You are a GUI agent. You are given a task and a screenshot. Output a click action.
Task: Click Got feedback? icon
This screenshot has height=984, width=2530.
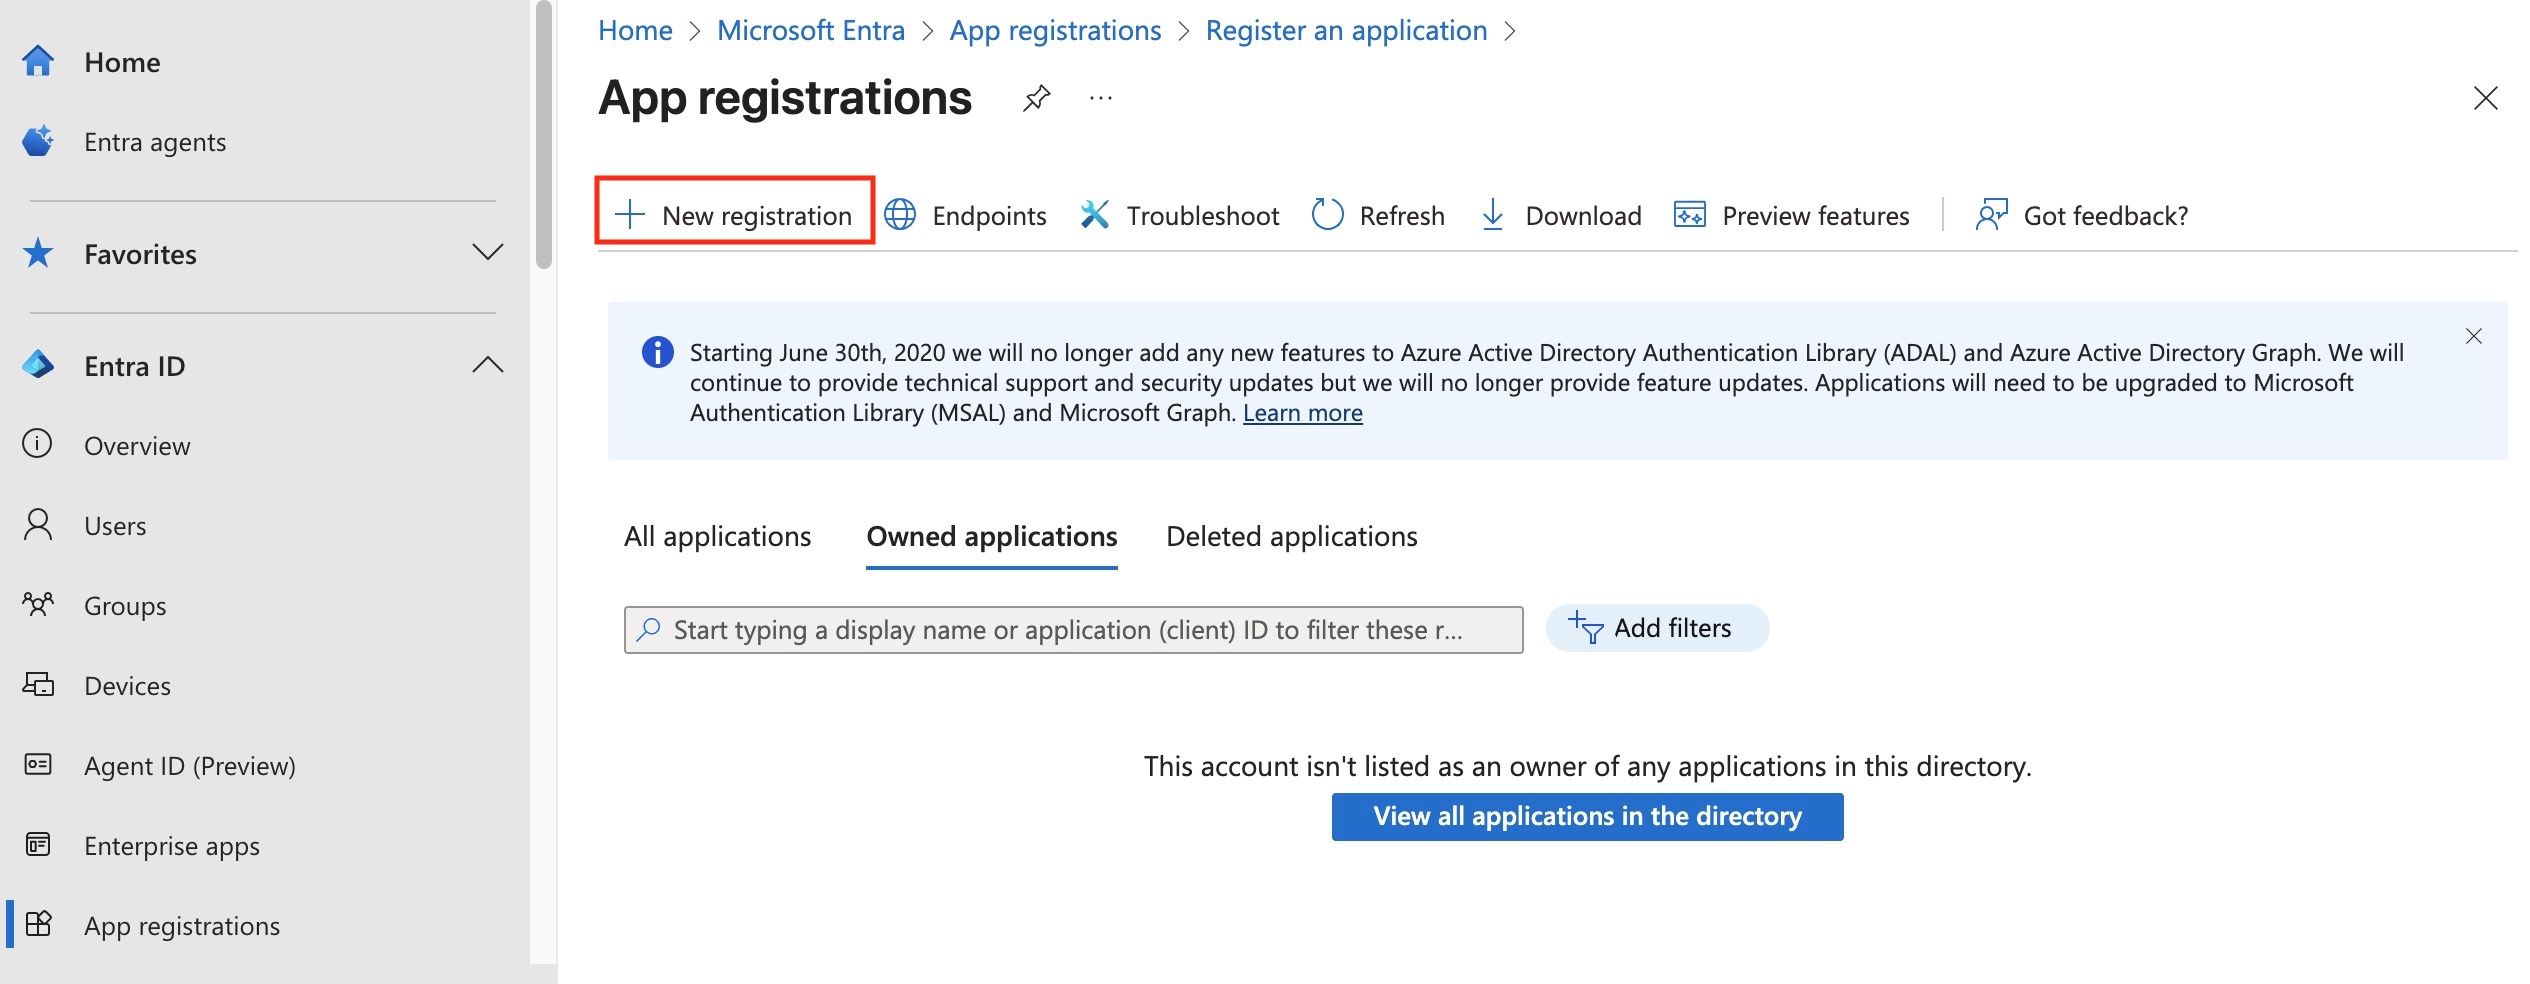pos(1991,215)
